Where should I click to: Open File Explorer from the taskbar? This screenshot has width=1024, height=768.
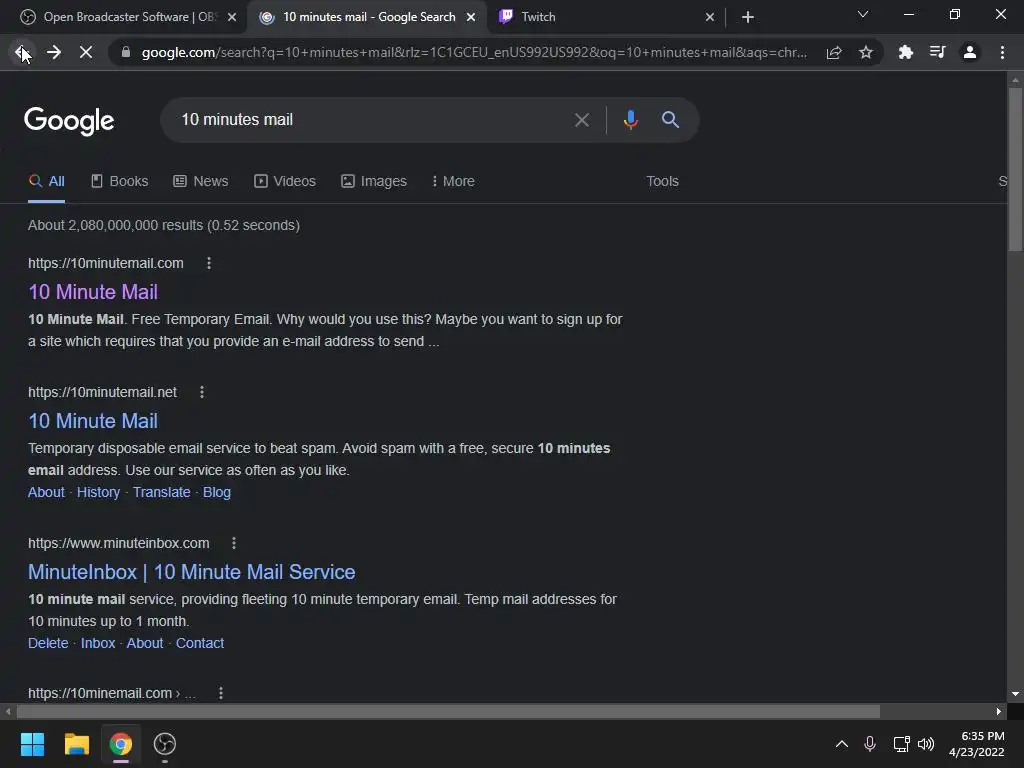coord(76,744)
